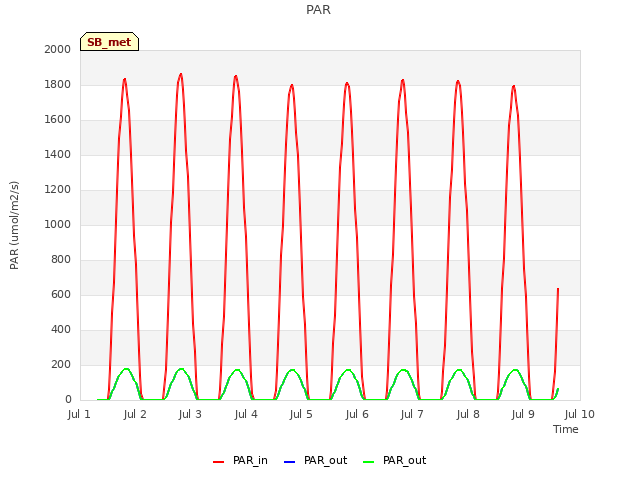This screenshot has height=480, width=640.
Task: Click the Jul 6 x-axis tick label
Action: pos(357,414)
